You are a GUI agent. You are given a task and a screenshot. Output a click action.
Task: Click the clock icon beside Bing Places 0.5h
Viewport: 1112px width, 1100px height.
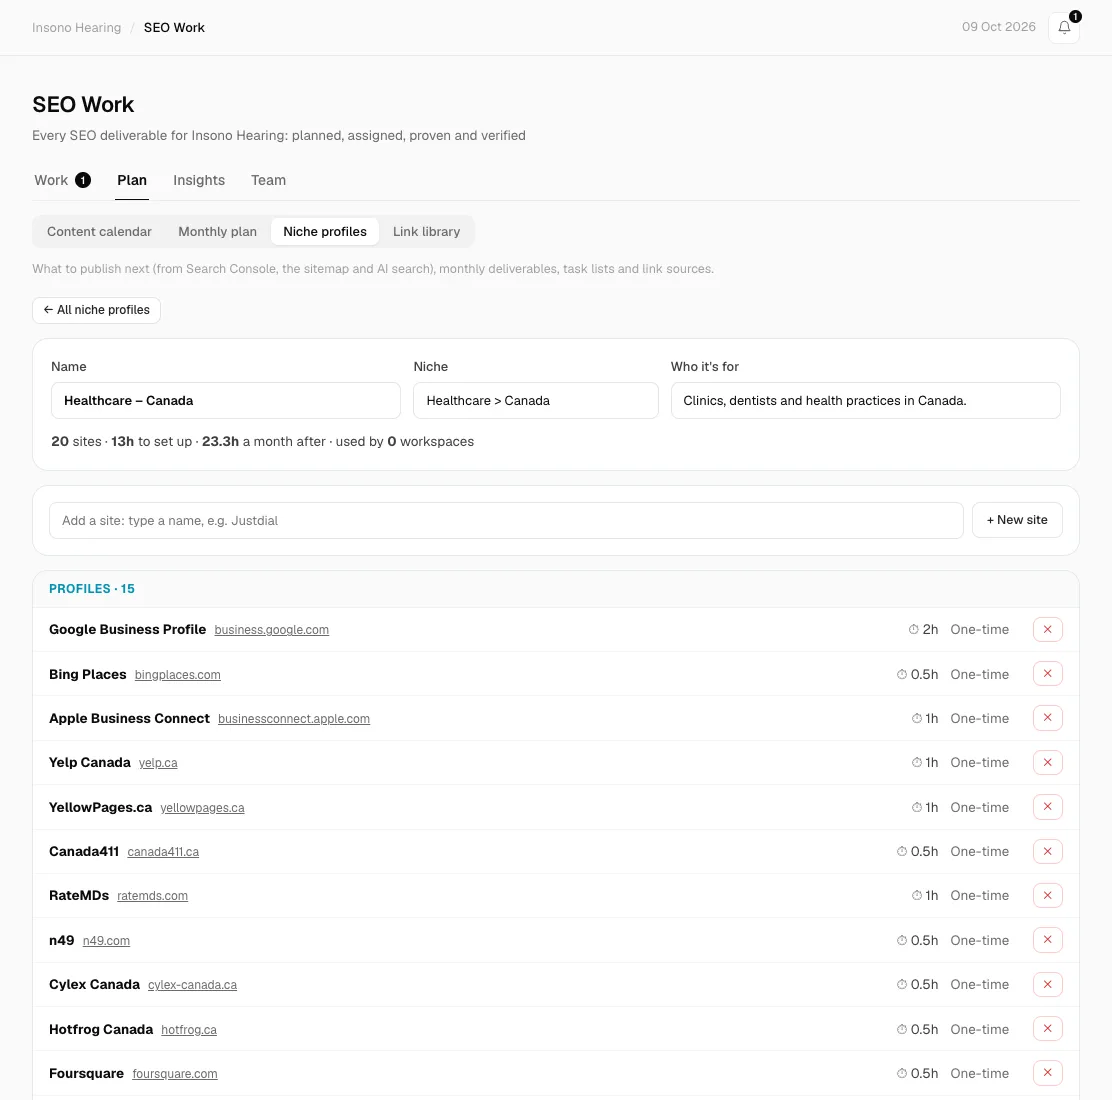901,674
